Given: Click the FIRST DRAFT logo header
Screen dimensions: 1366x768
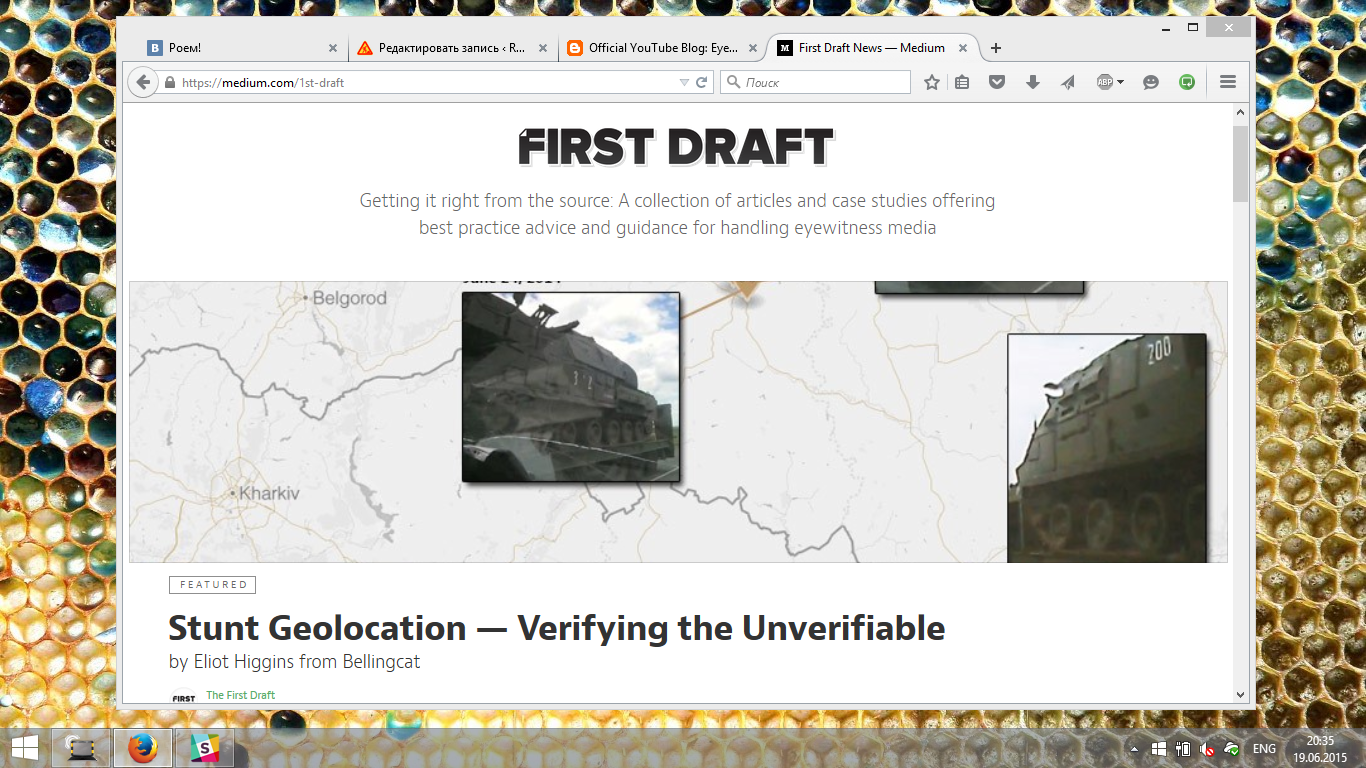Looking at the screenshot, I should pyautogui.click(x=676, y=147).
